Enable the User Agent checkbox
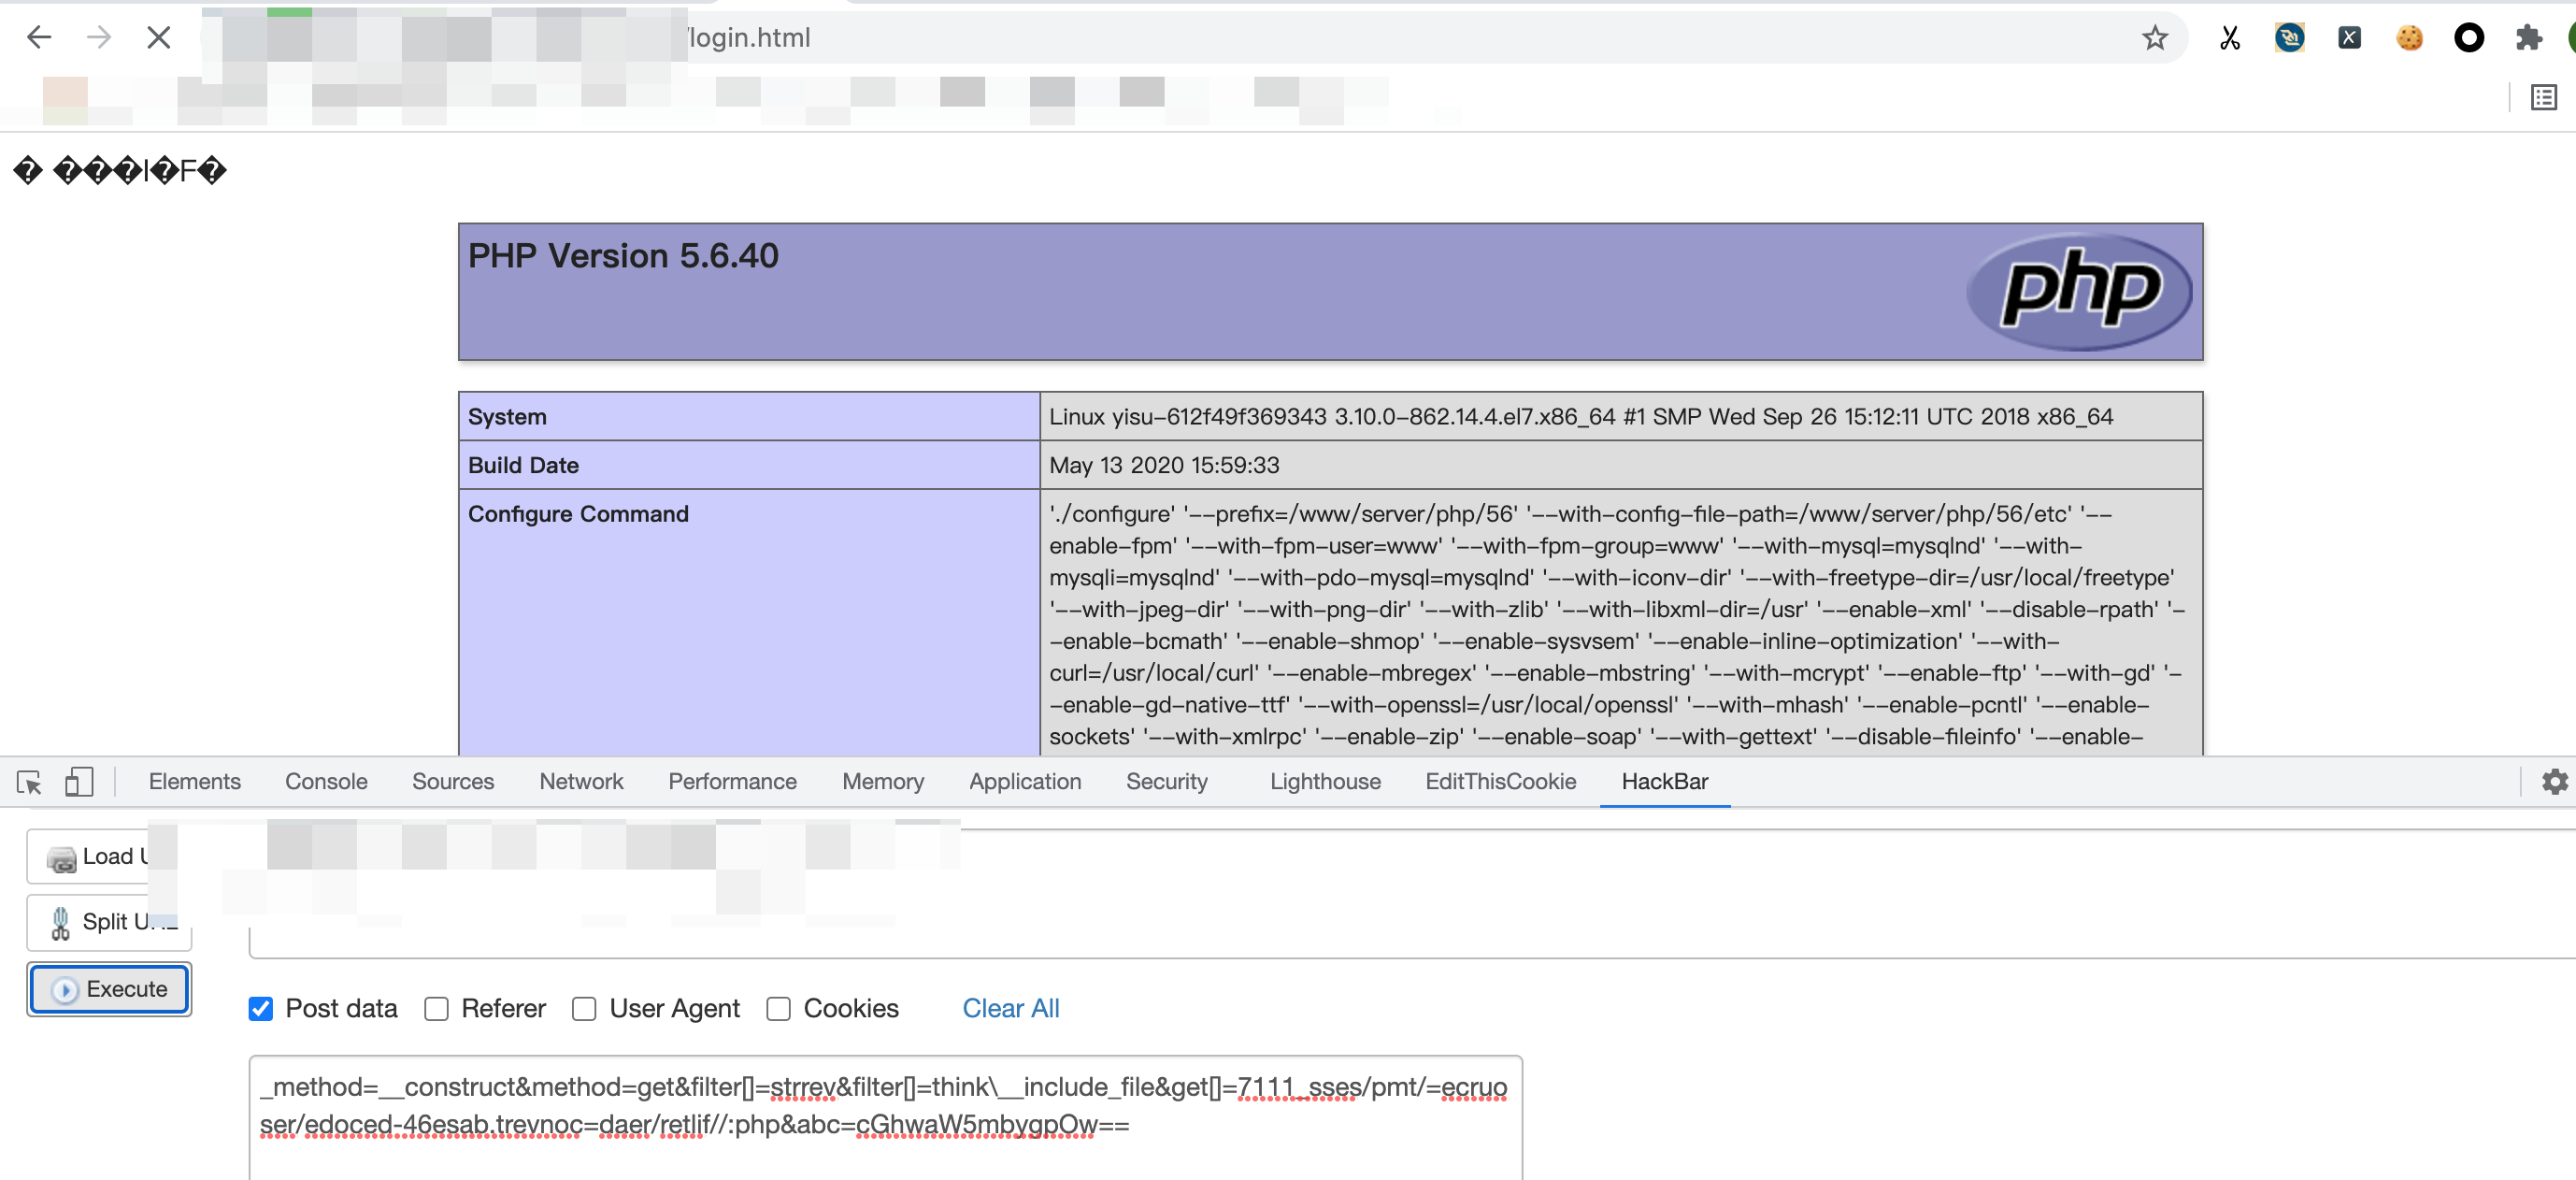 (584, 1008)
